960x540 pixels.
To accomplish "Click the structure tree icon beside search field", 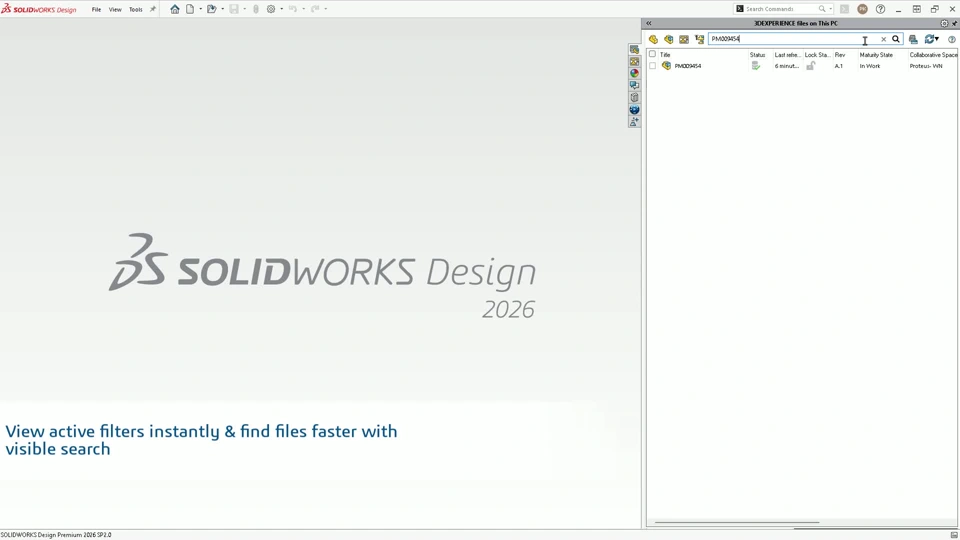I will [x=699, y=39].
